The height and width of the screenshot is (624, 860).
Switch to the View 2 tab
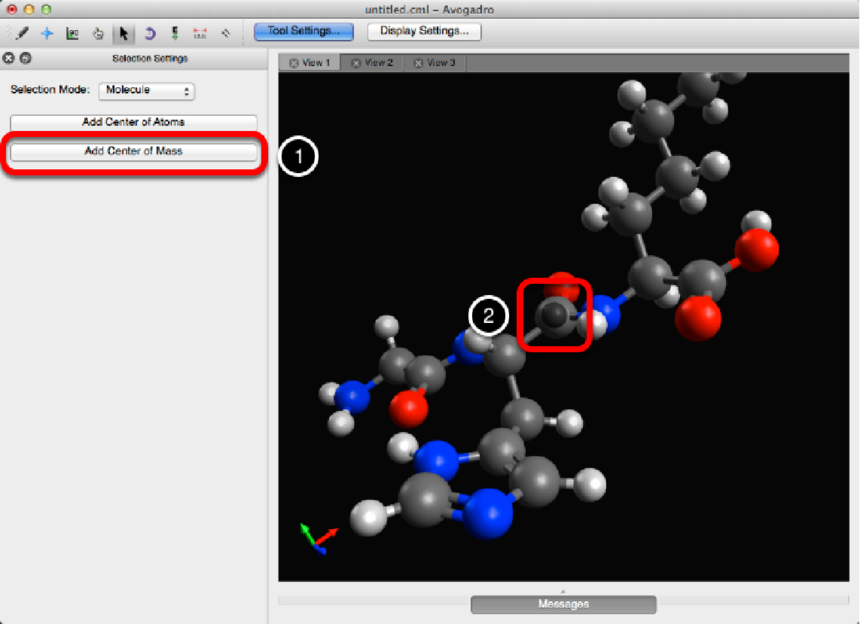[x=377, y=63]
